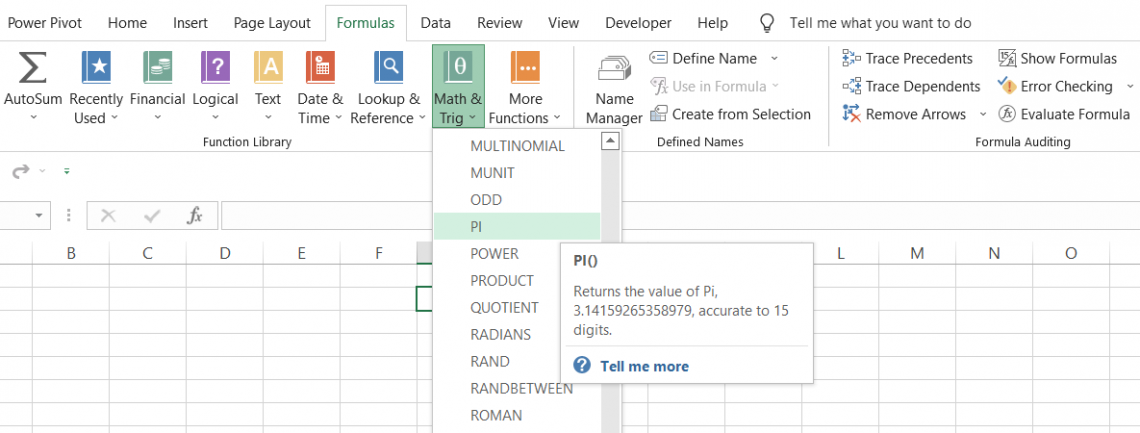Expand the Define Name dropdown arrow

[x=774, y=58]
